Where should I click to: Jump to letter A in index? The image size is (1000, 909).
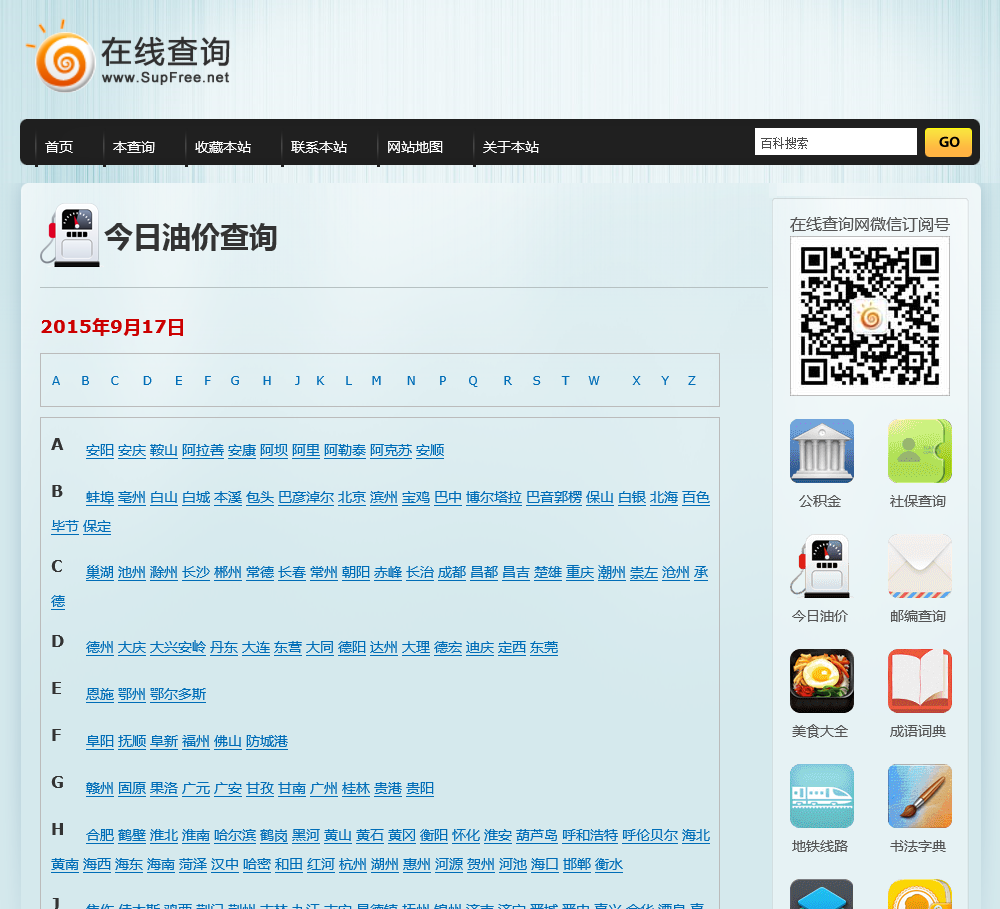coord(56,381)
